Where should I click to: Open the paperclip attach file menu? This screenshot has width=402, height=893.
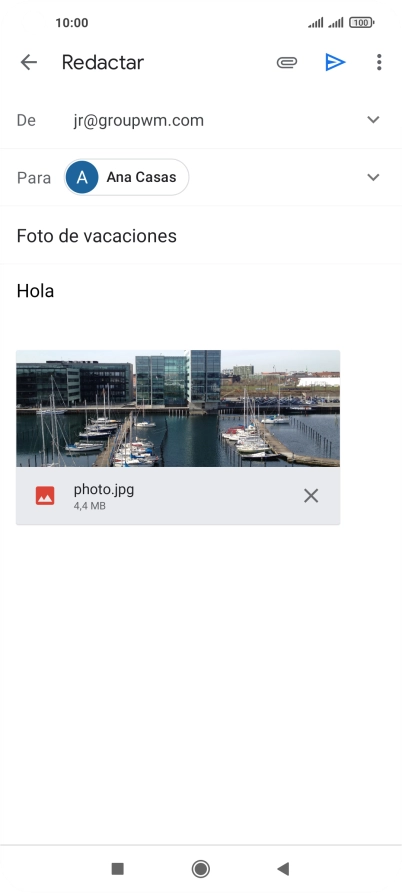pos(287,62)
